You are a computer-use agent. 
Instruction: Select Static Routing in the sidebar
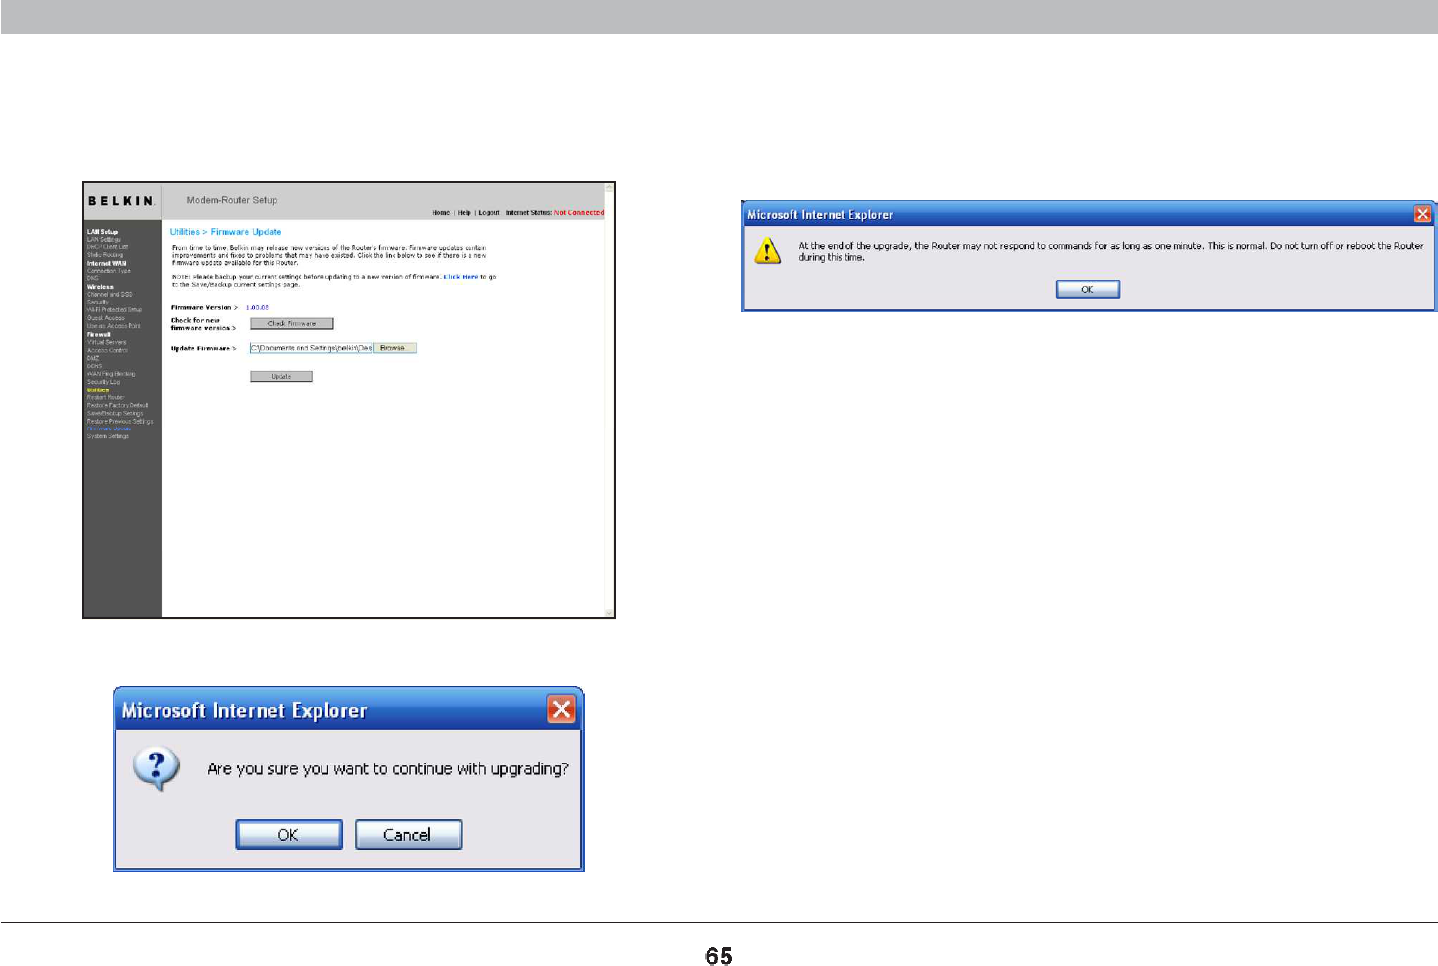[105, 255]
